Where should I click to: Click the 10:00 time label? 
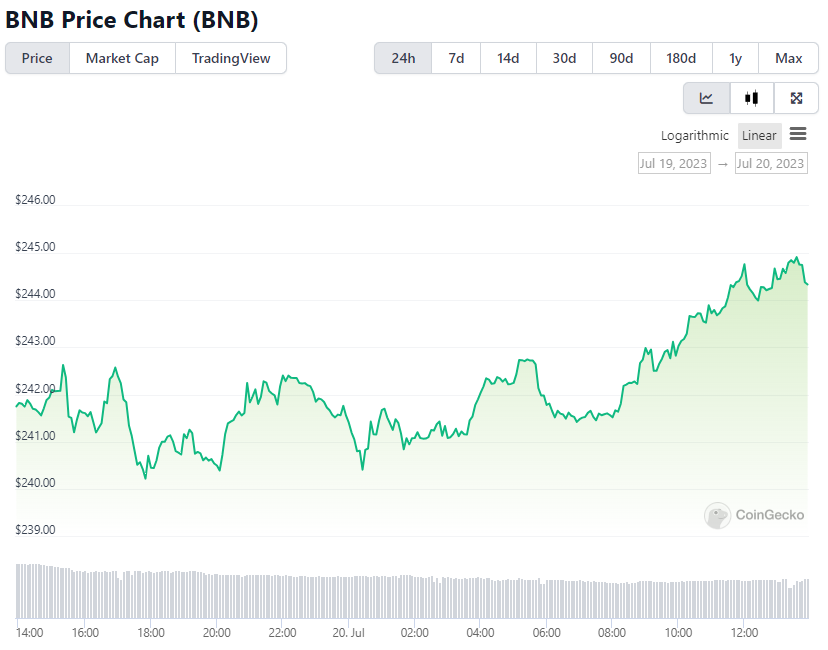pyautogui.click(x=678, y=633)
